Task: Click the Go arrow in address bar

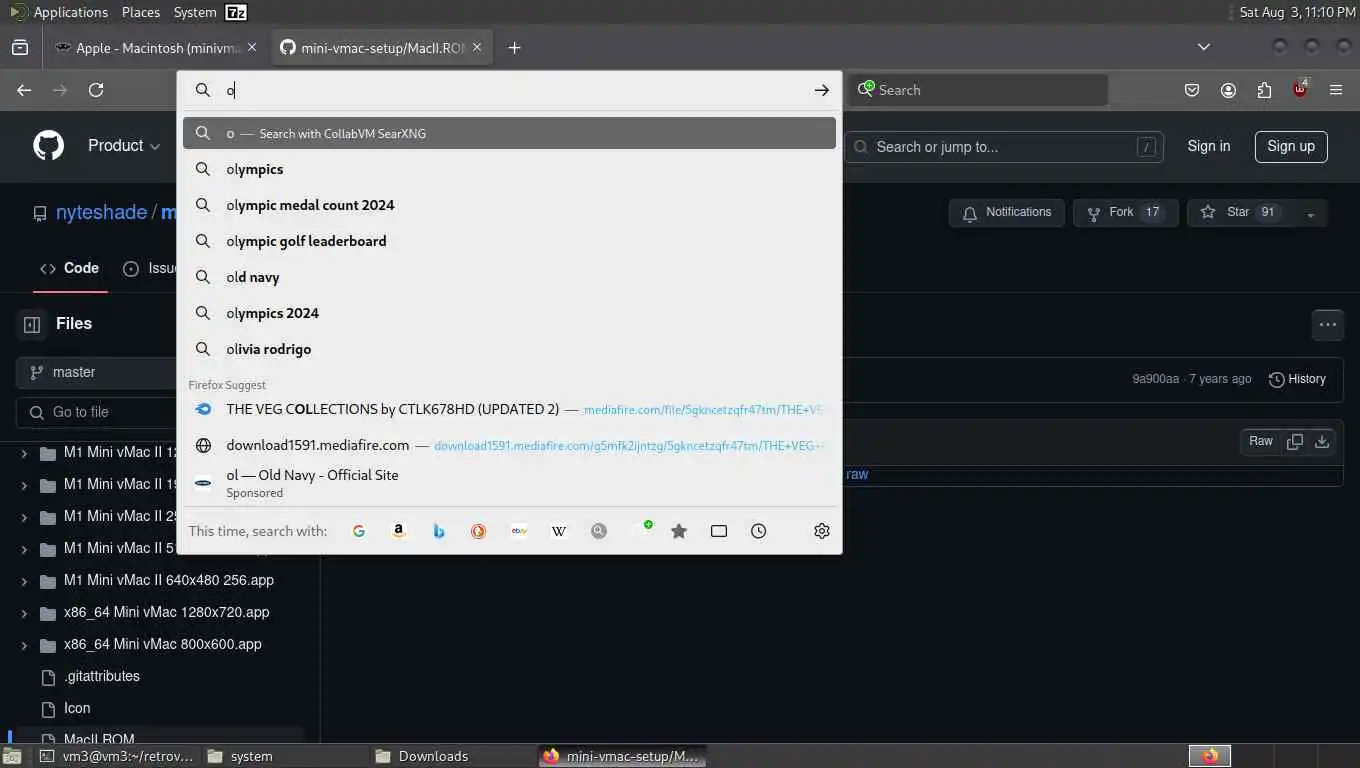Action: [x=821, y=90]
